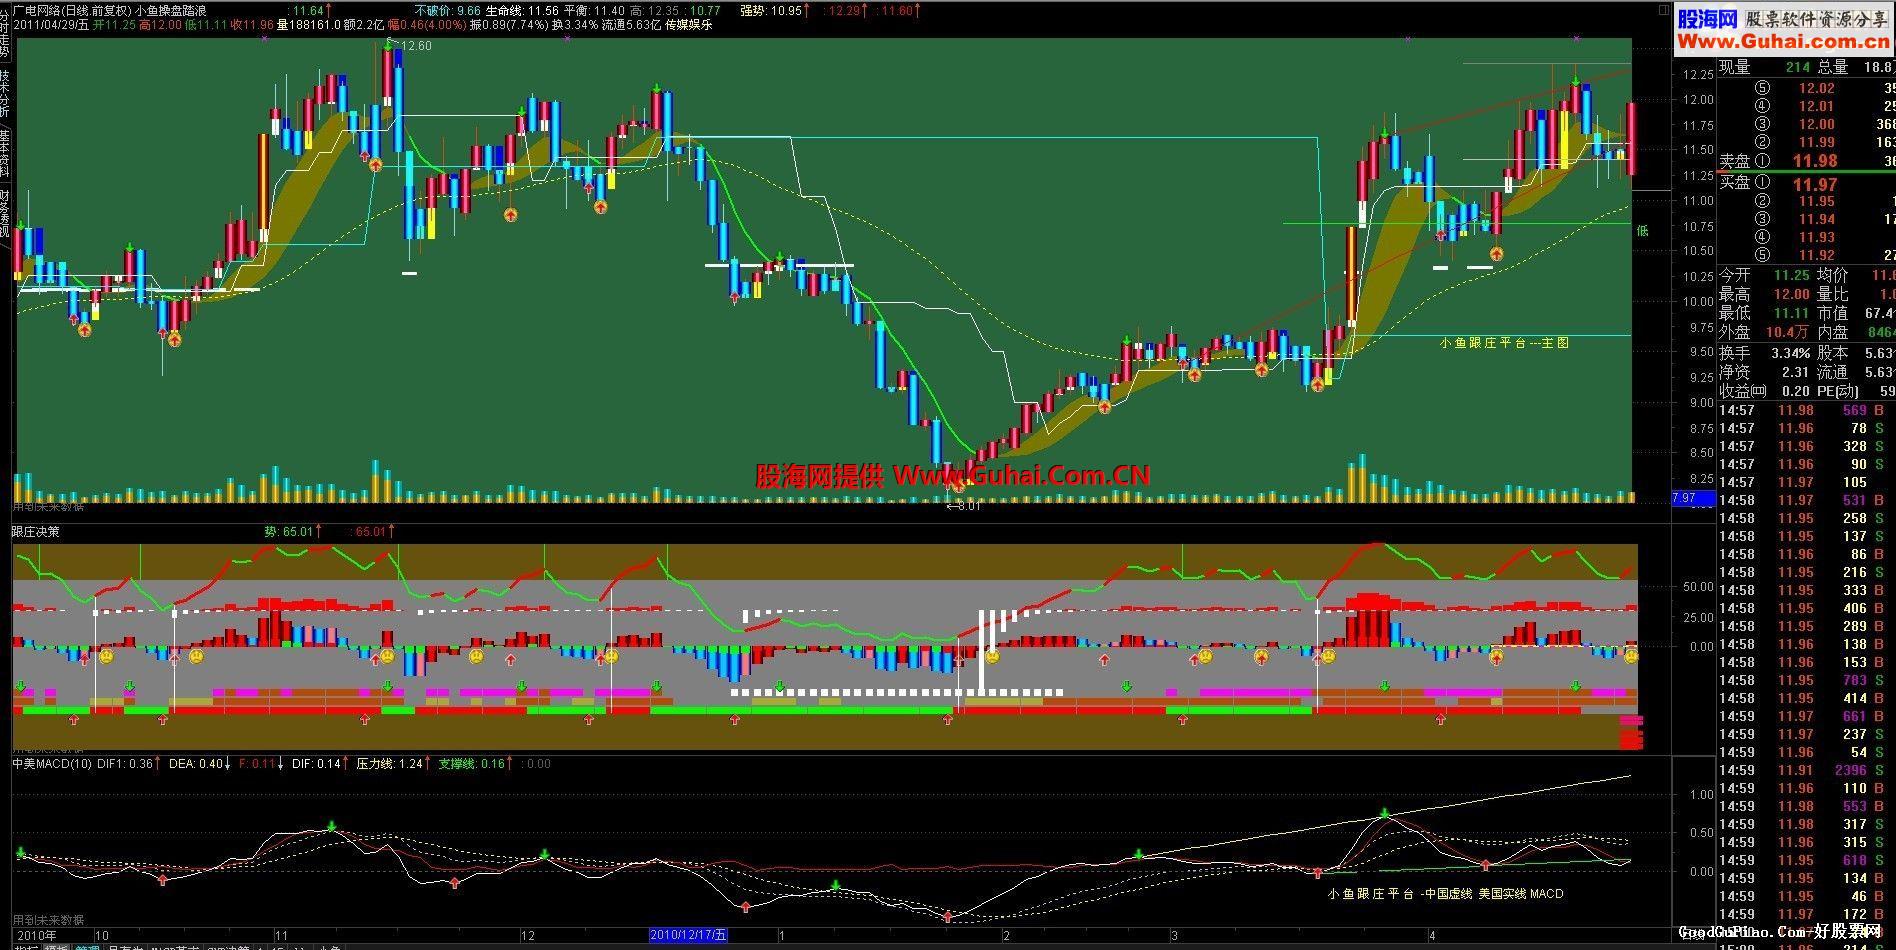1896x950 pixels.
Task: Switch to the 技术分析 sidebar tab
Action: pos(5,93)
